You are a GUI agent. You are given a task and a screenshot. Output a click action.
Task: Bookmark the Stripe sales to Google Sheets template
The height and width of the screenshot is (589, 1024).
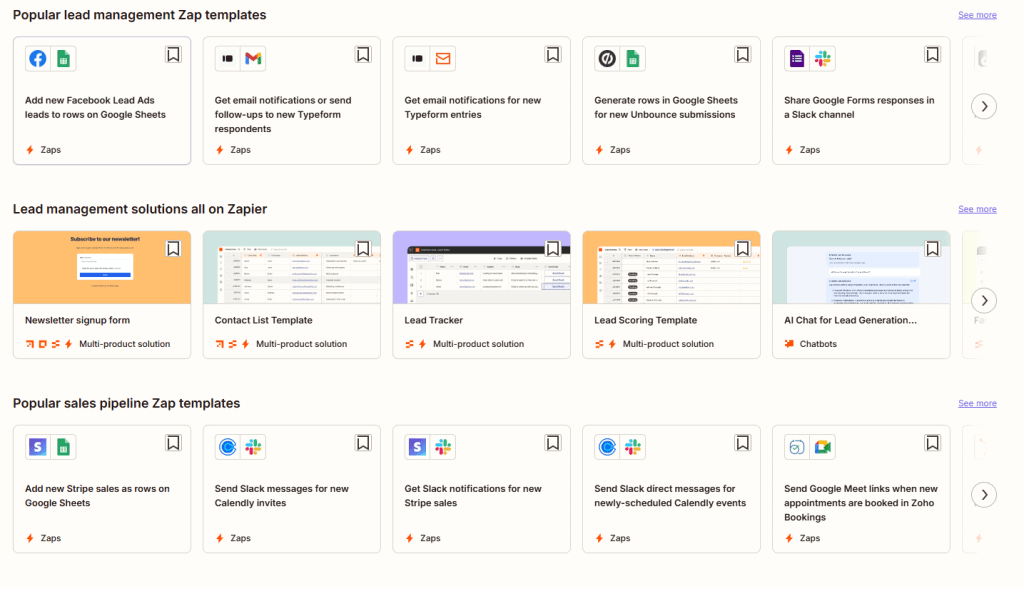click(173, 443)
